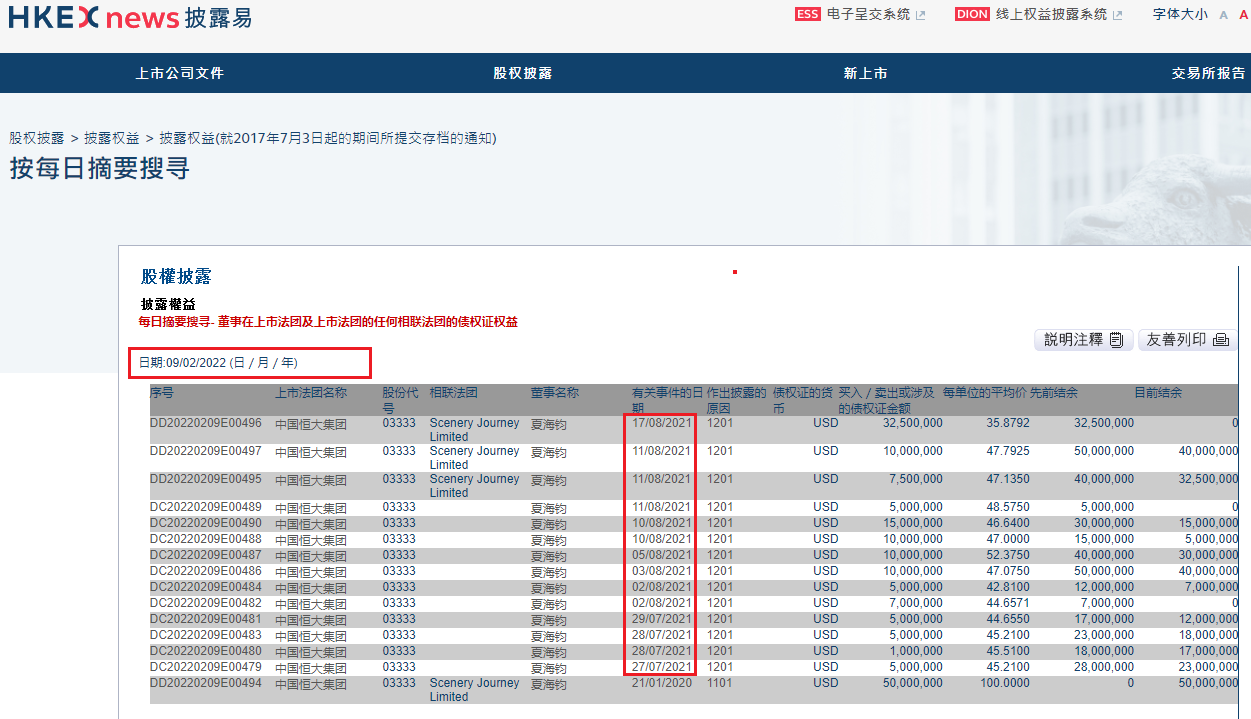Click the 每单位的平均价 column header

click(984, 393)
